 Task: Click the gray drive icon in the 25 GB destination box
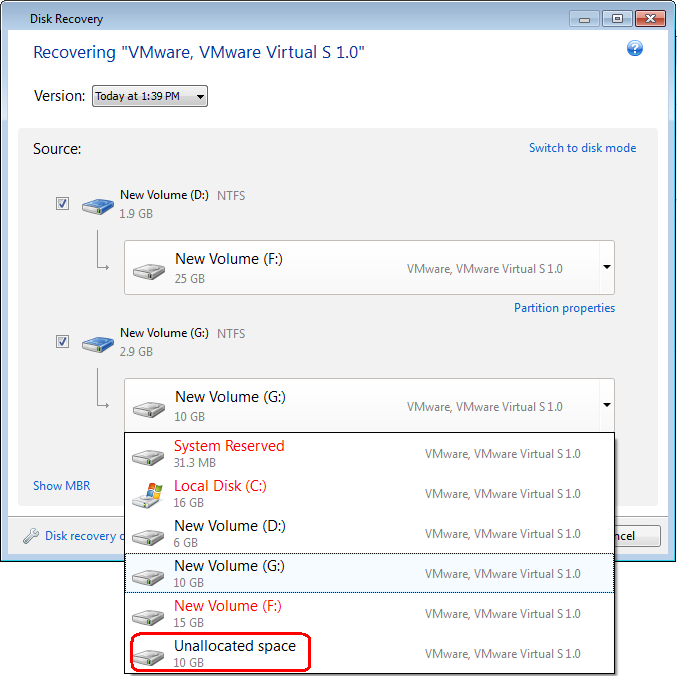point(149,271)
